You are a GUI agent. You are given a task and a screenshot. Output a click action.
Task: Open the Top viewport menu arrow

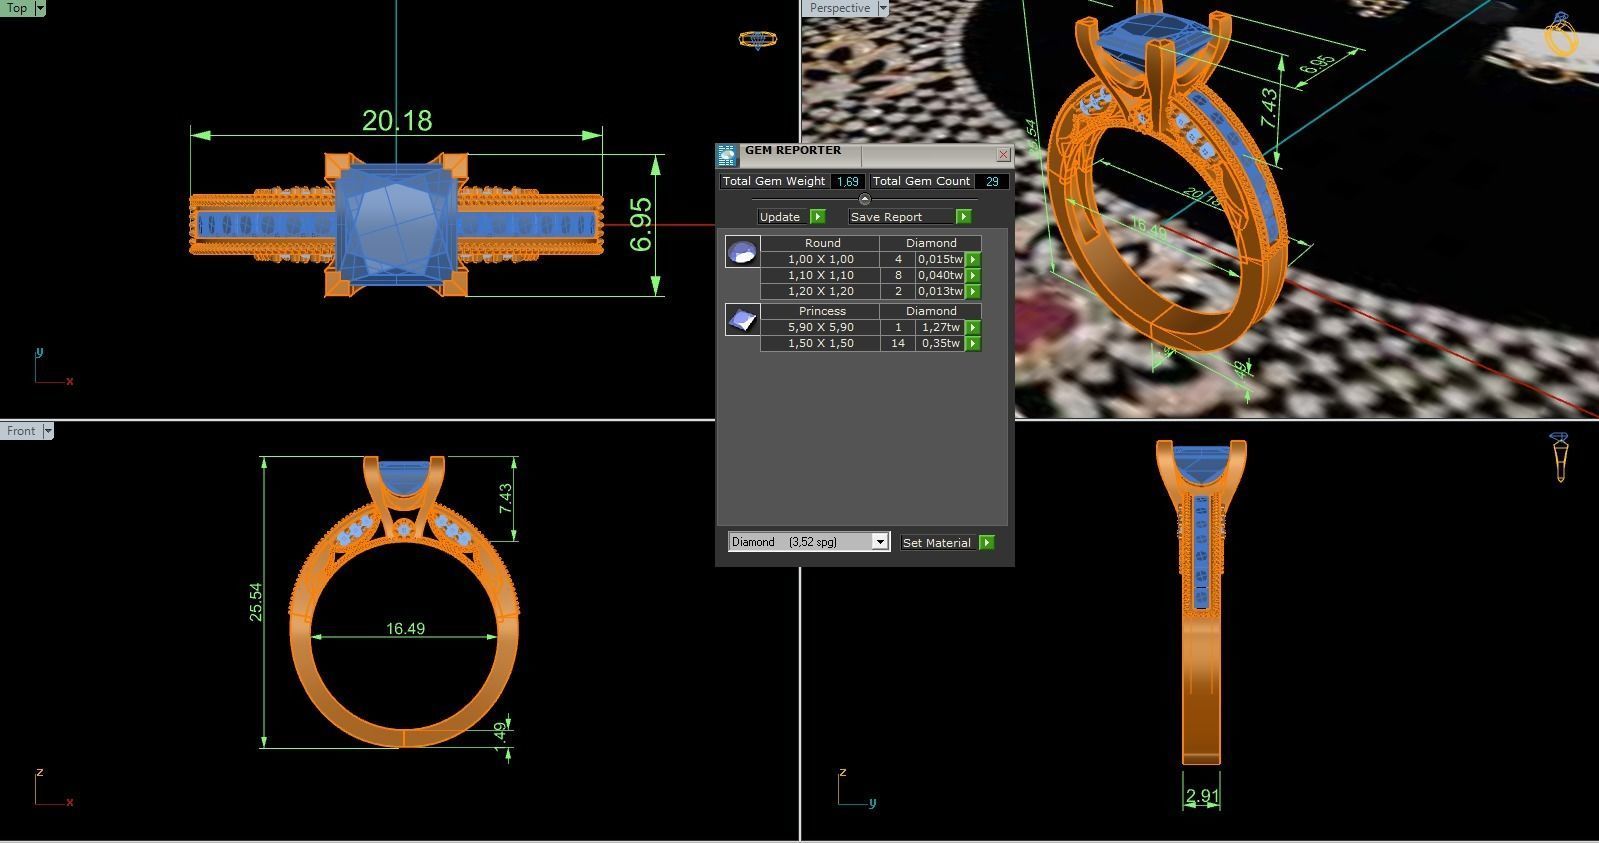click(40, 8)
